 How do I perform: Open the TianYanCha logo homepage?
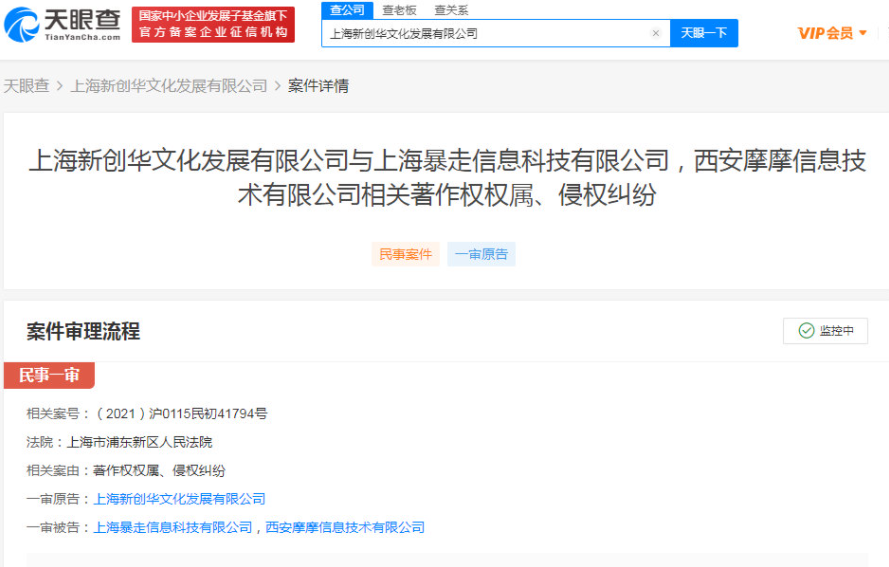[62, 24]
